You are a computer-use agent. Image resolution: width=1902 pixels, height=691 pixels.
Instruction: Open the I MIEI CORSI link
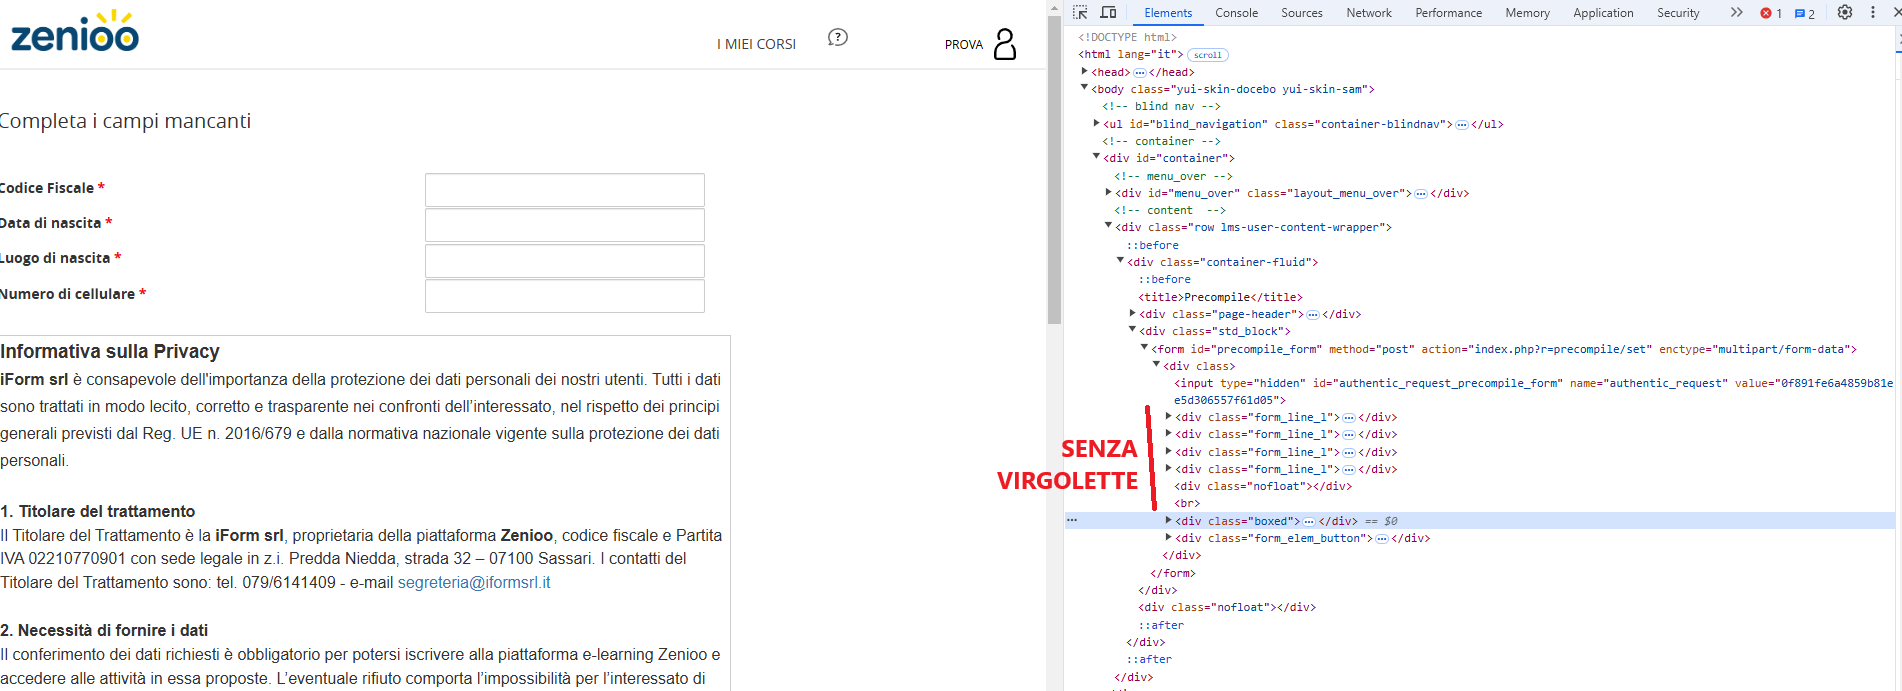coord(756,44)
